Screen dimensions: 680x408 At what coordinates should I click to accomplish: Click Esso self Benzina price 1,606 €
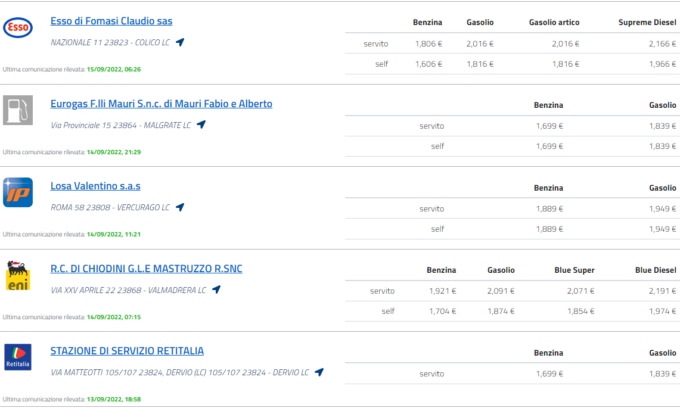[x=428, y=62]
